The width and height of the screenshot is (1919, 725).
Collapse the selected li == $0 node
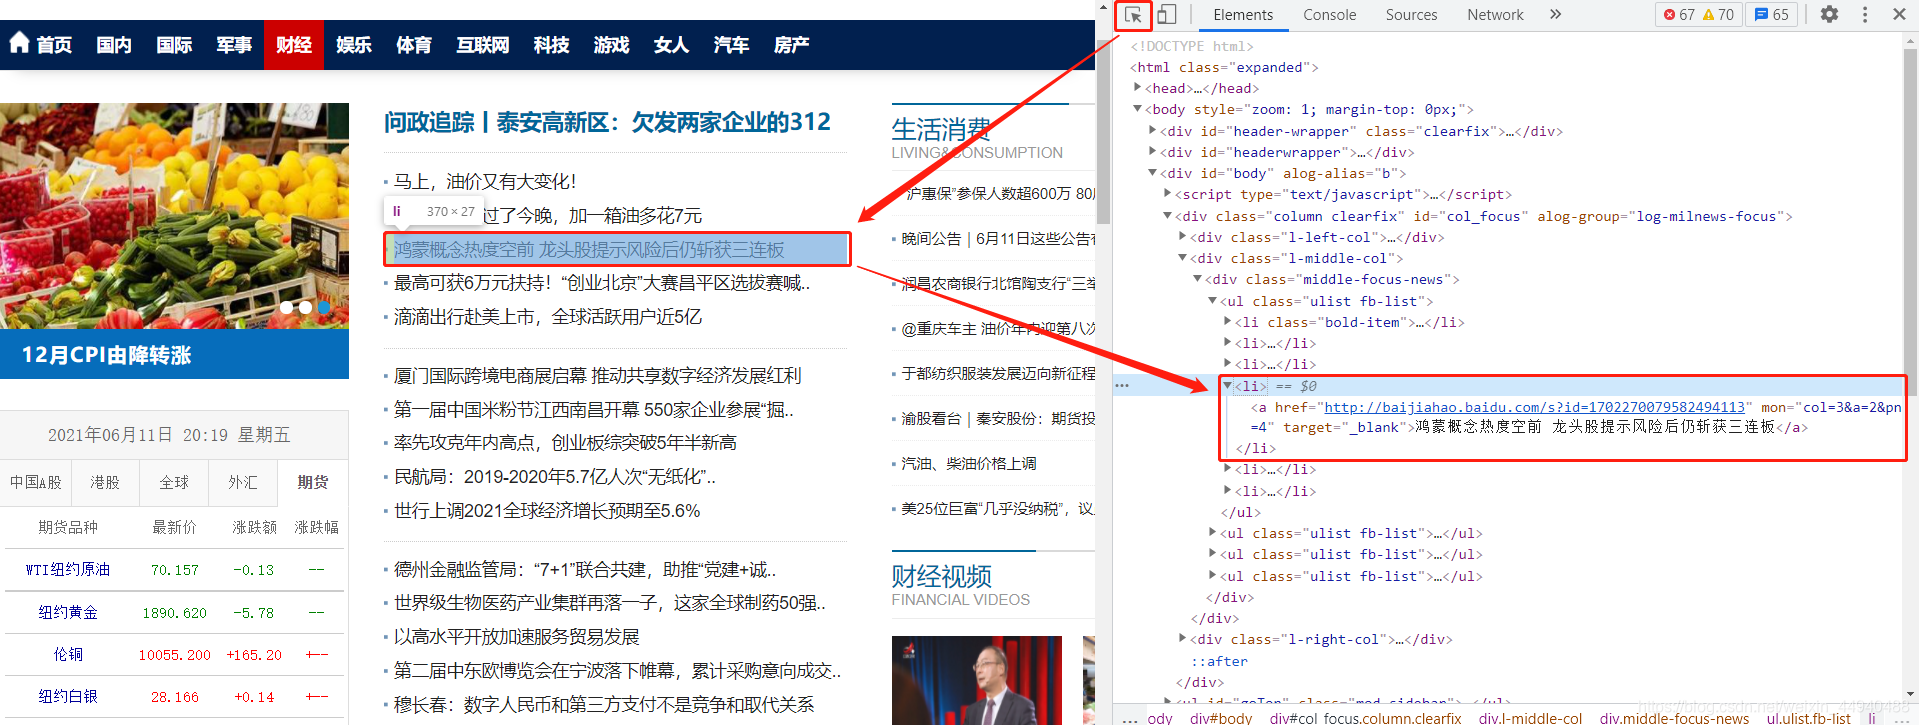point(1227,386)
